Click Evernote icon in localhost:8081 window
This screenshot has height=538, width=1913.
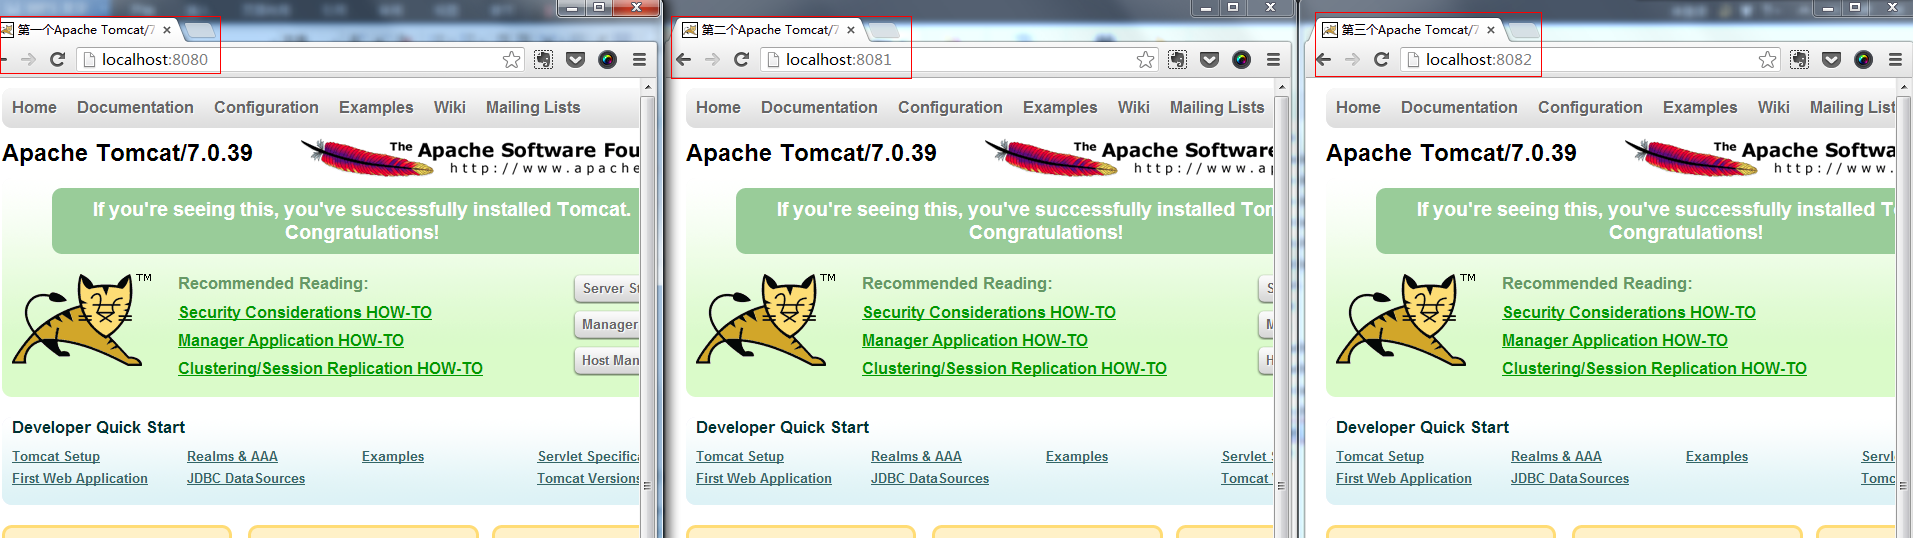point(1177,59)
